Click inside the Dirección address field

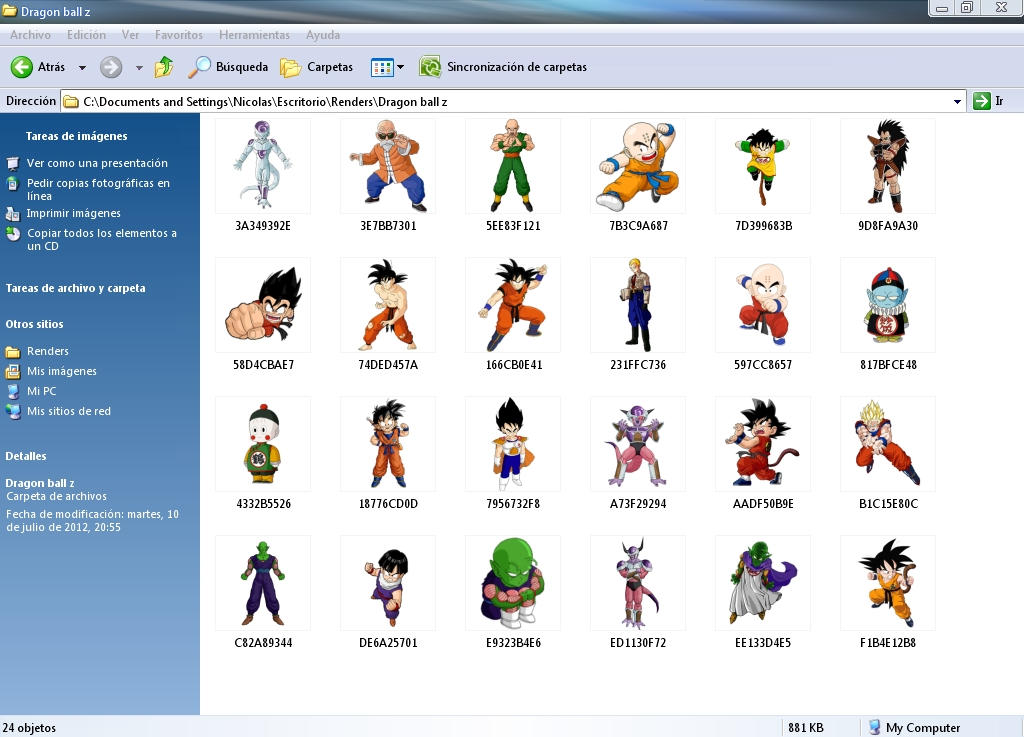pos(500,101)
